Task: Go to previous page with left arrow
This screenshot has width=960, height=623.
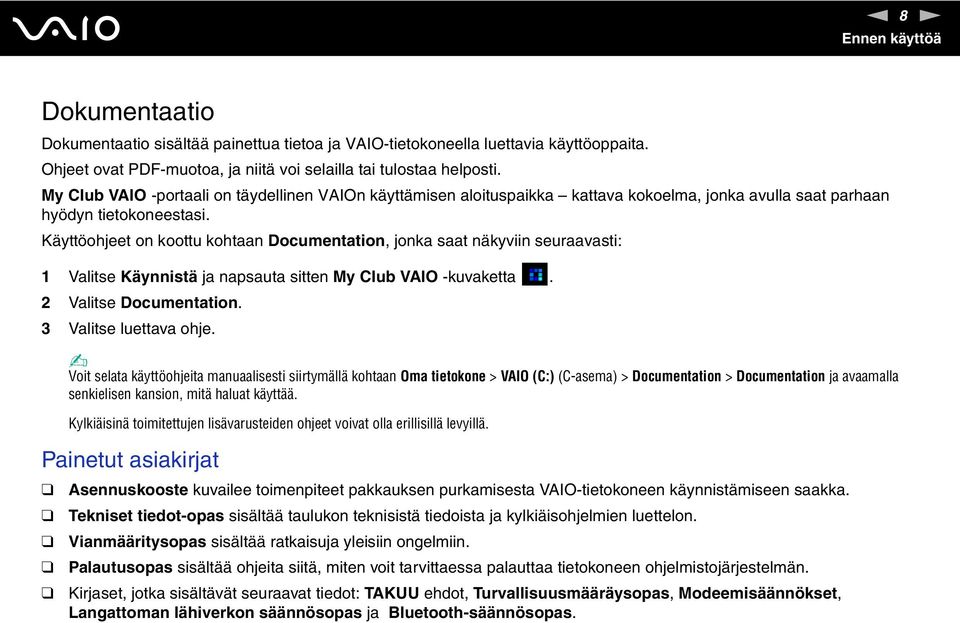Action: pos(878,15)
